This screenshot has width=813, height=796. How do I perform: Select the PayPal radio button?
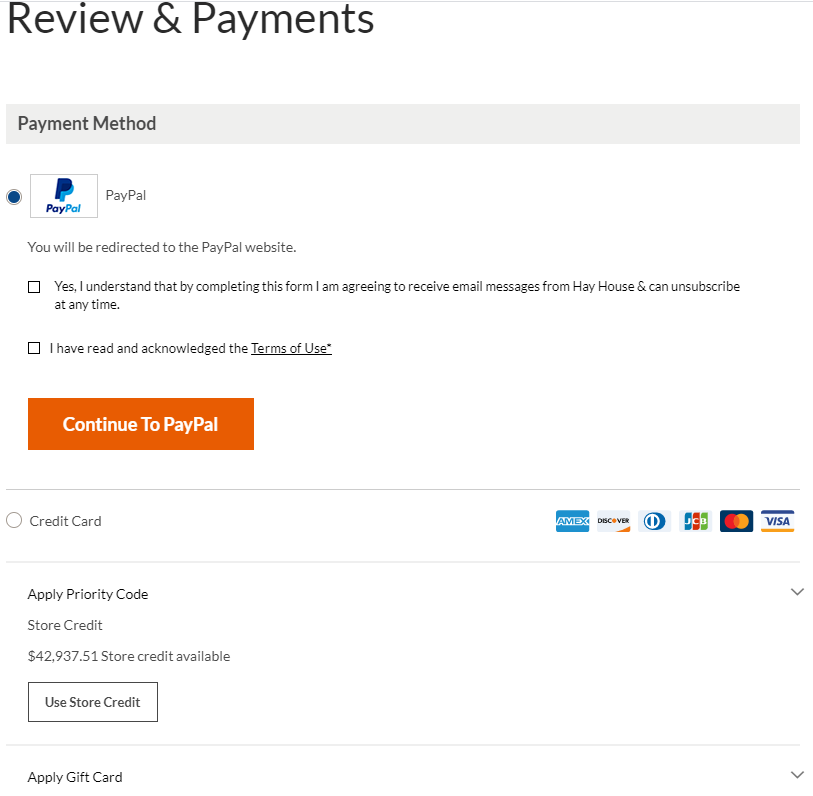pyautogui.click(x=14, y=197)
